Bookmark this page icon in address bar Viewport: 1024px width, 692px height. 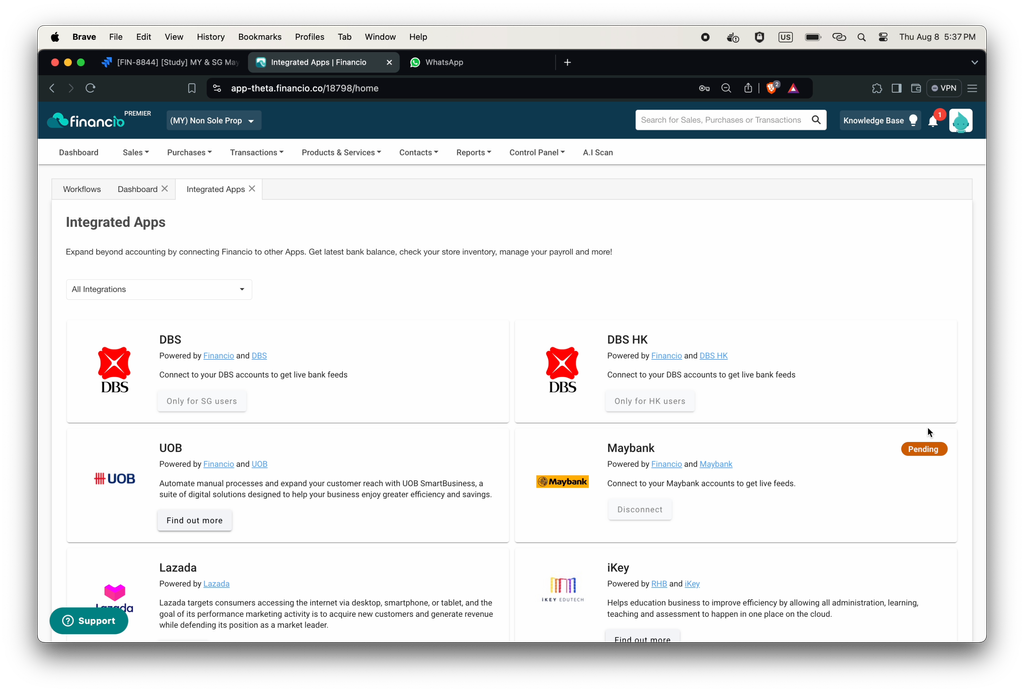tap(191, 88)
